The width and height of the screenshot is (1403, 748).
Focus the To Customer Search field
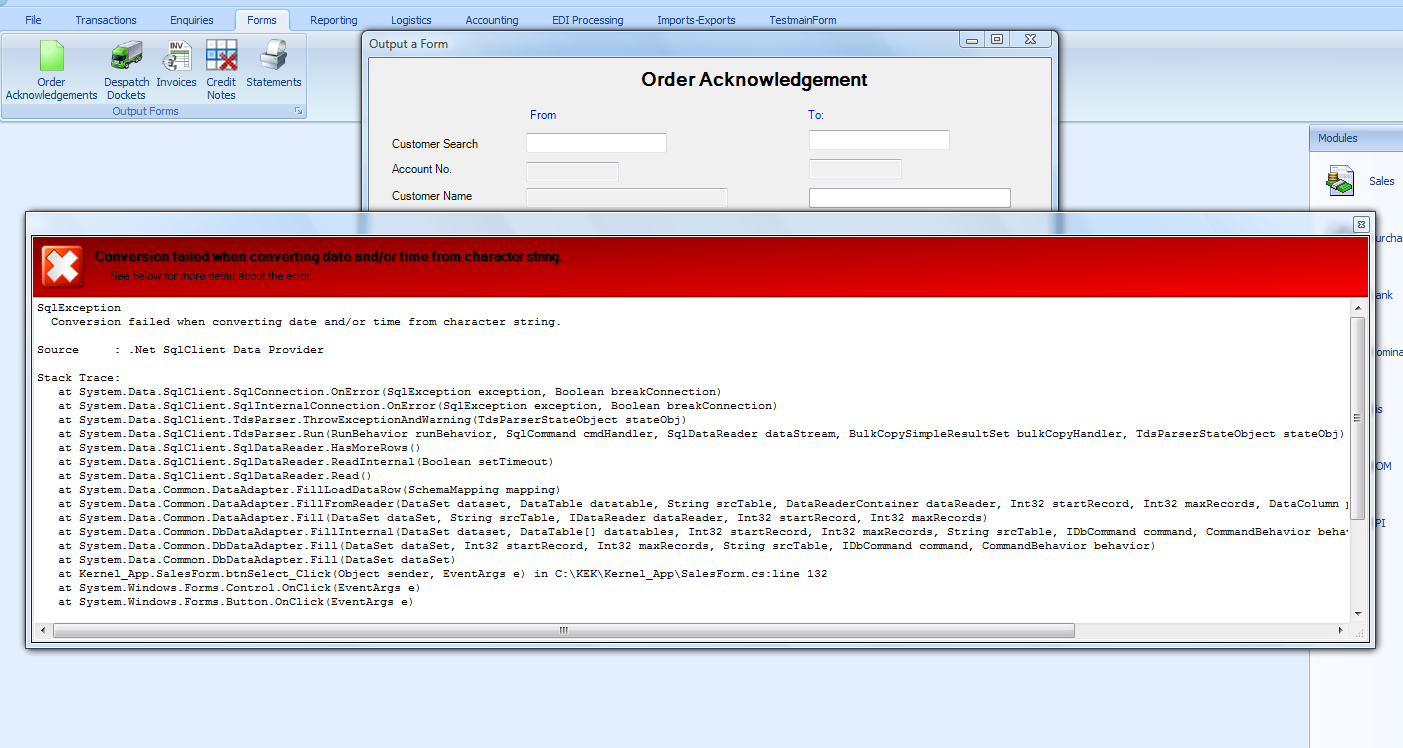click(878, 140)
